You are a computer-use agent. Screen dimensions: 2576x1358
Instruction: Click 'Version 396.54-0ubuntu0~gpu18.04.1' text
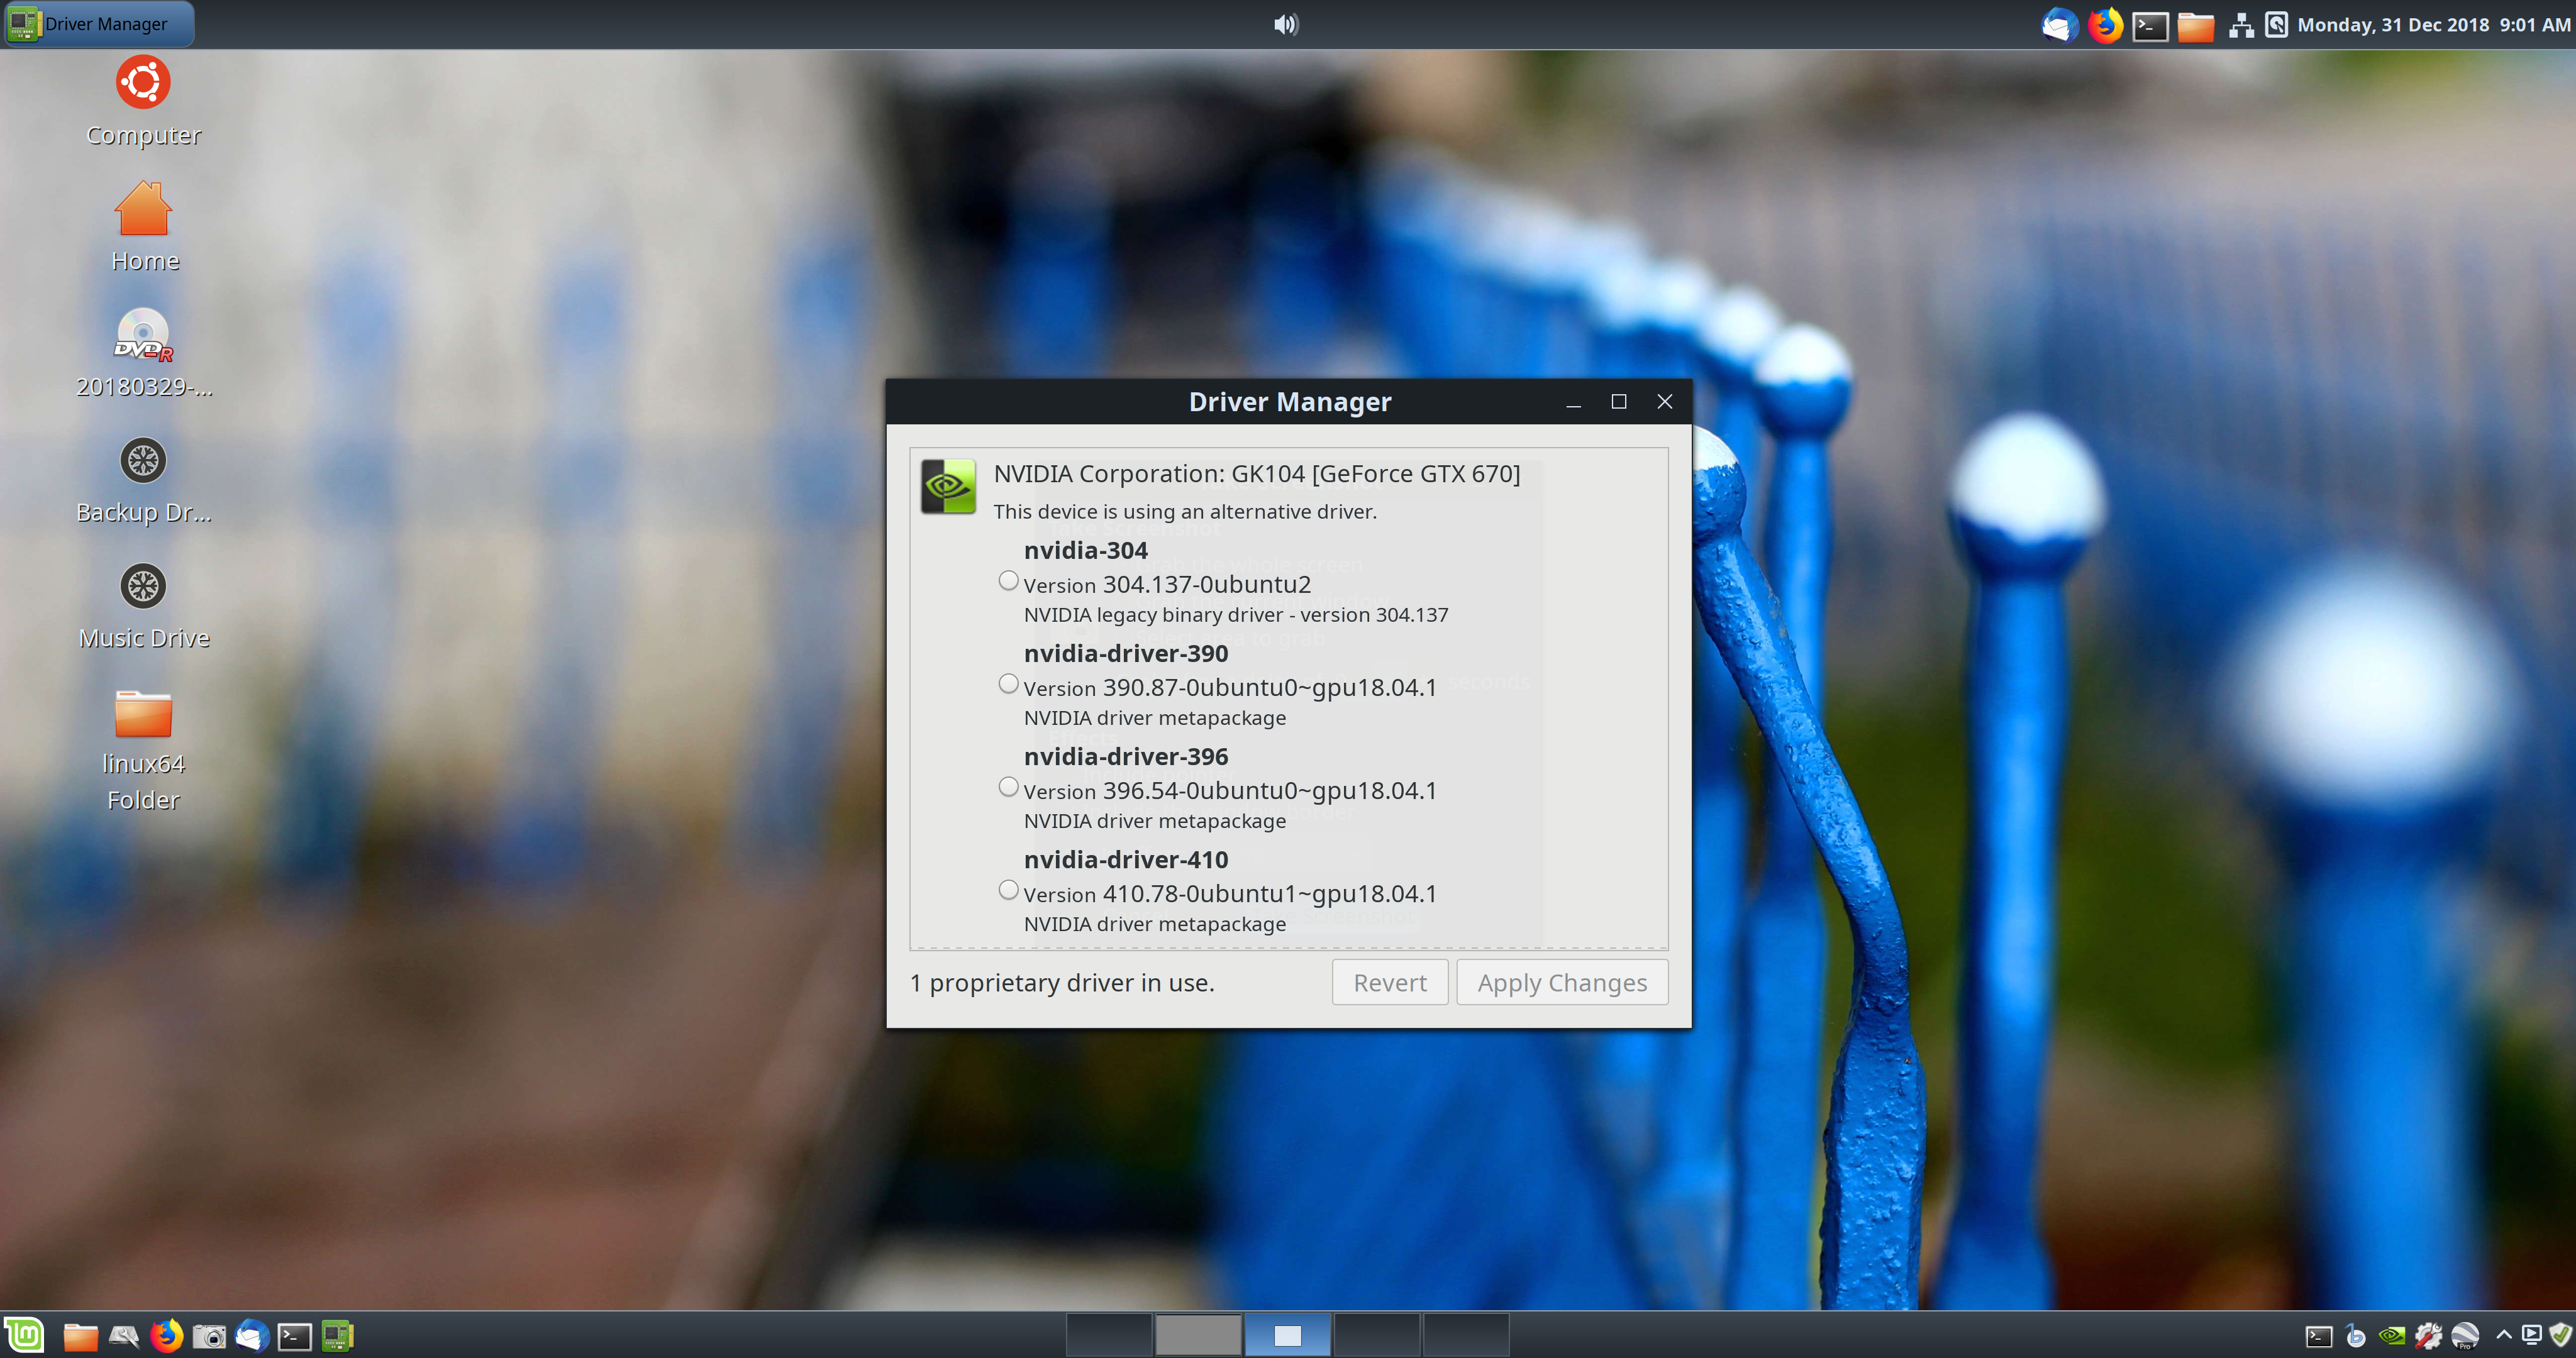point(1230,791)
